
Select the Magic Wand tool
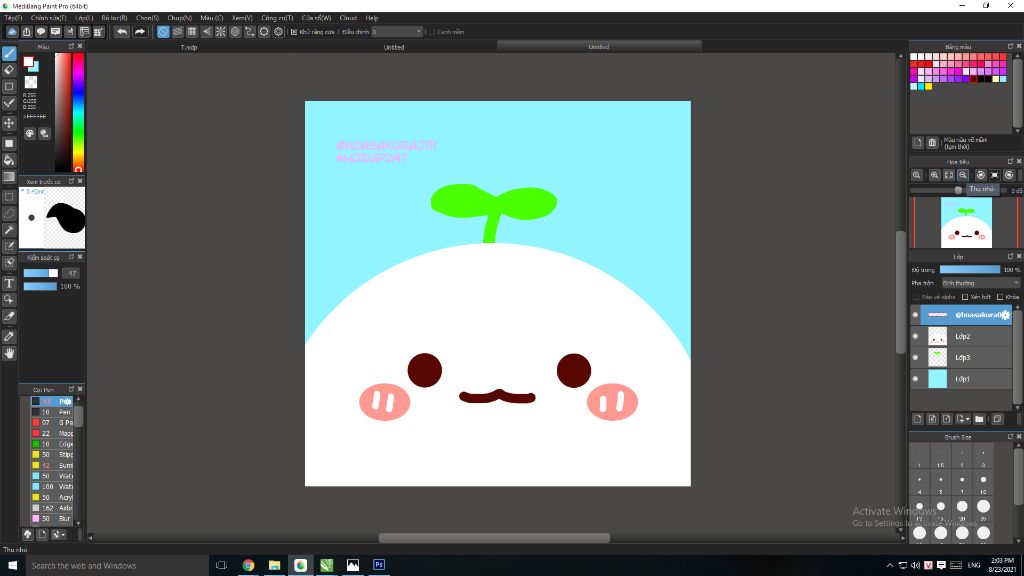coord(9,230)
